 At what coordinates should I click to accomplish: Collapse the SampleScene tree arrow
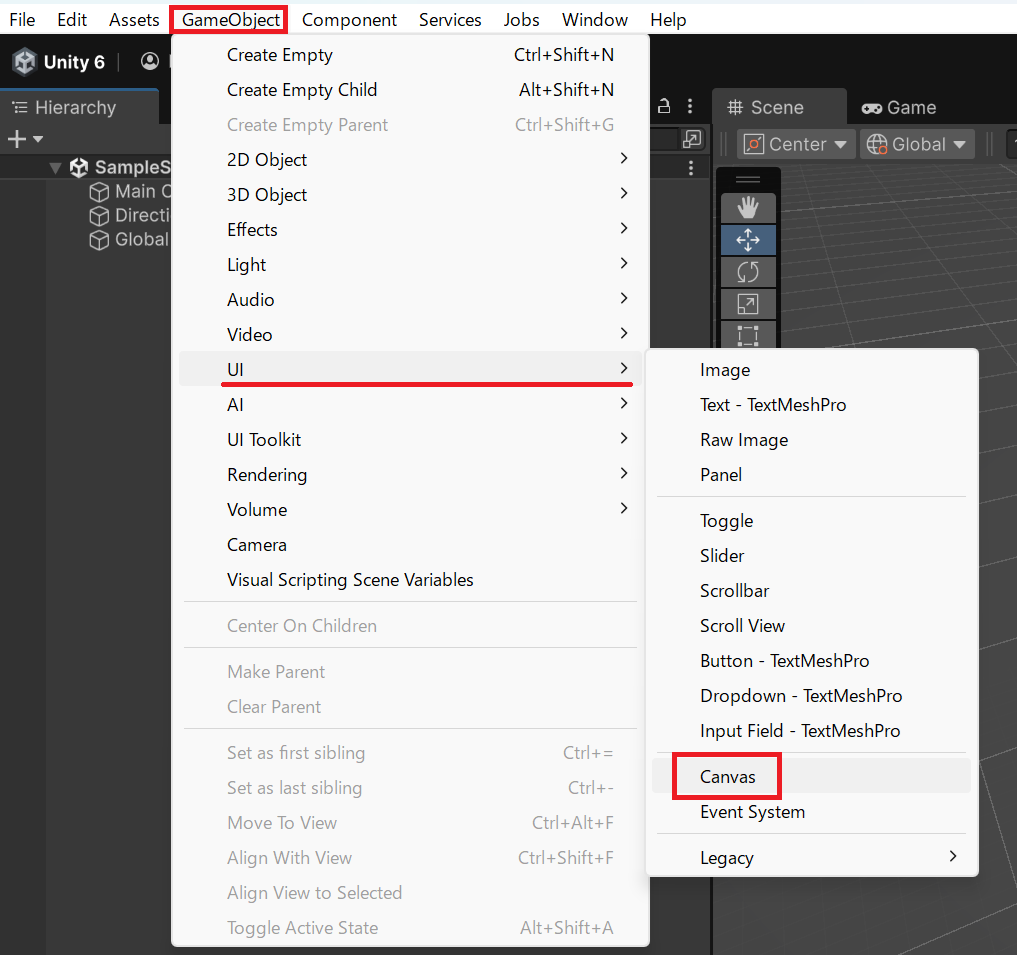click(x=55, y=168)
